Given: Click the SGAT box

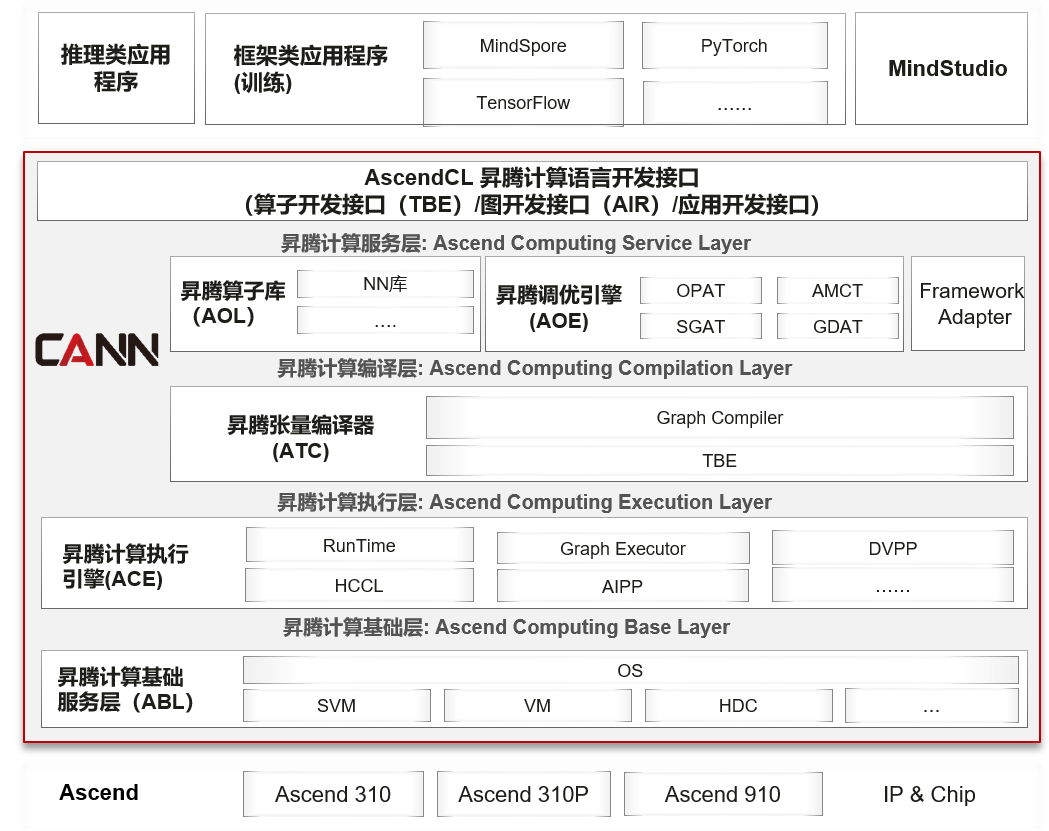Looking at the screenshot, I should pos(700,327).
